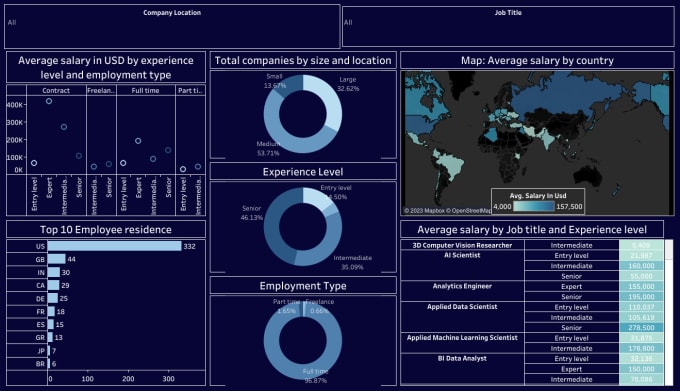Screen dimensions: 680x391
Task: Click the Mapbox OpenStreetMap attribution link
Action: (x=448, y=211)
